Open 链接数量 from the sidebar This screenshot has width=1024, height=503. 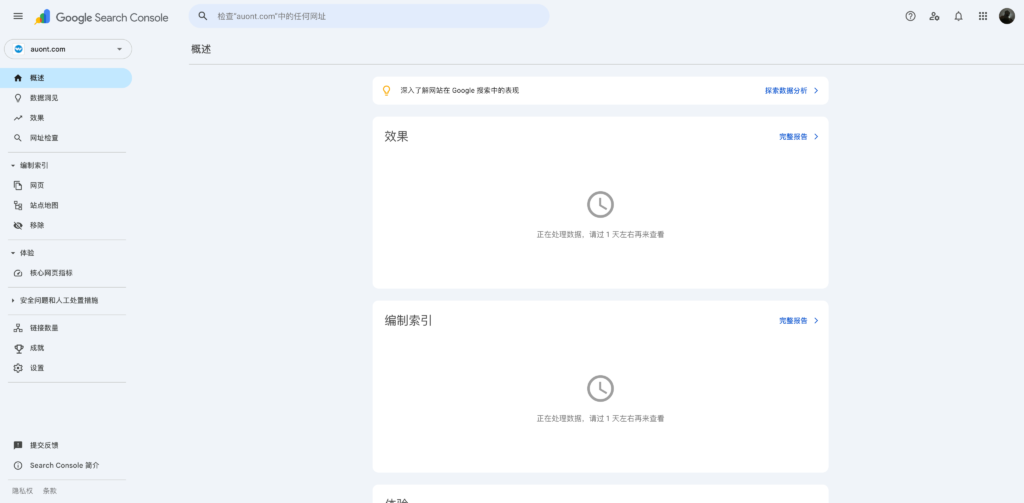click(x=66, y=328)
